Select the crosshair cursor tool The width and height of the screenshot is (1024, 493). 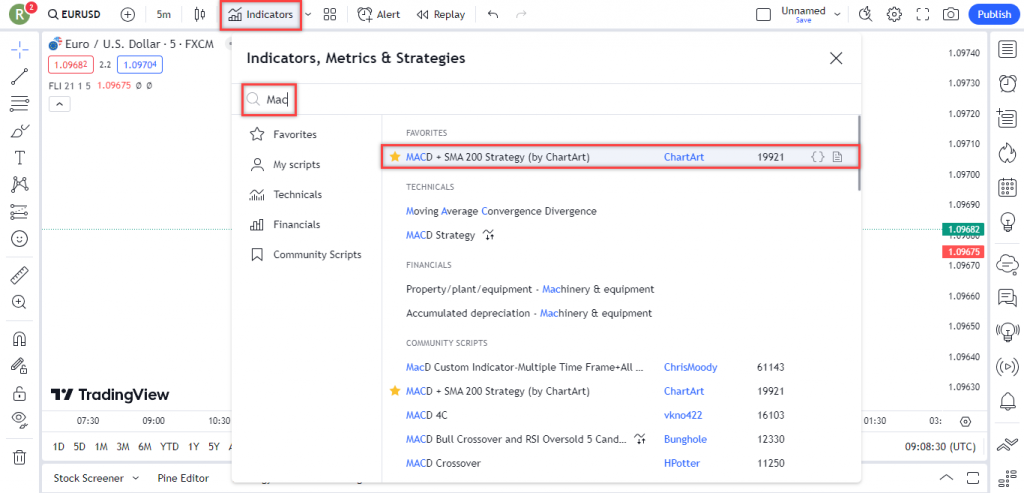point(20,50)
